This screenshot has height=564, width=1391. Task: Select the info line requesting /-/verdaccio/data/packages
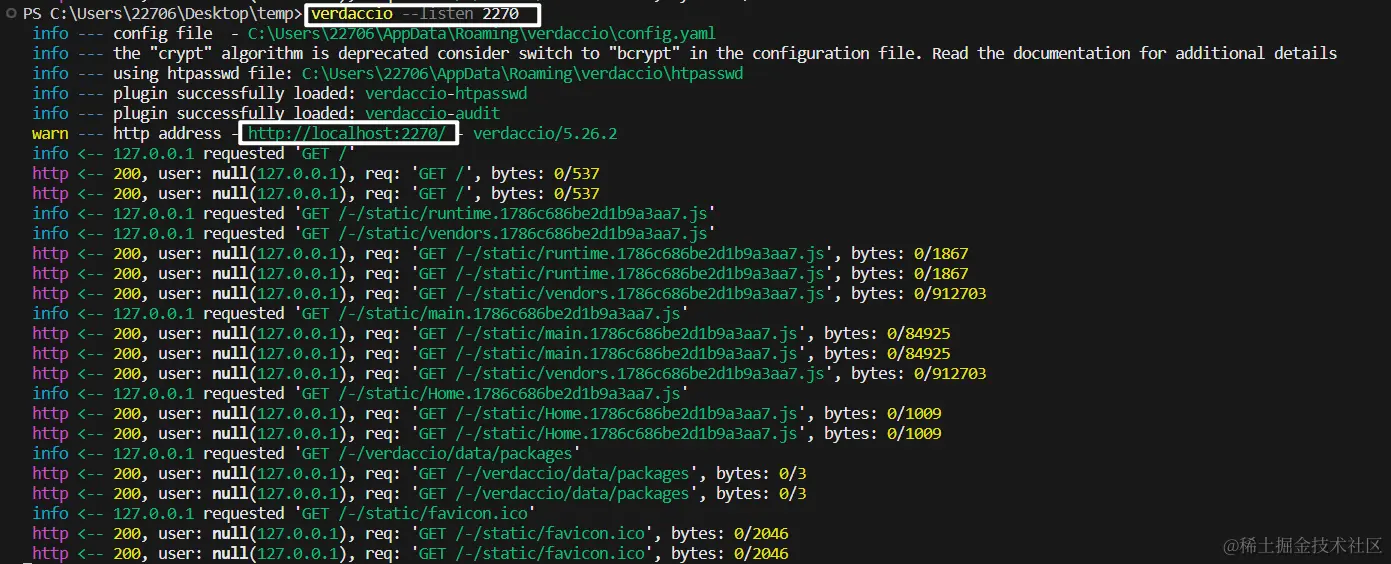pos(307,453)
